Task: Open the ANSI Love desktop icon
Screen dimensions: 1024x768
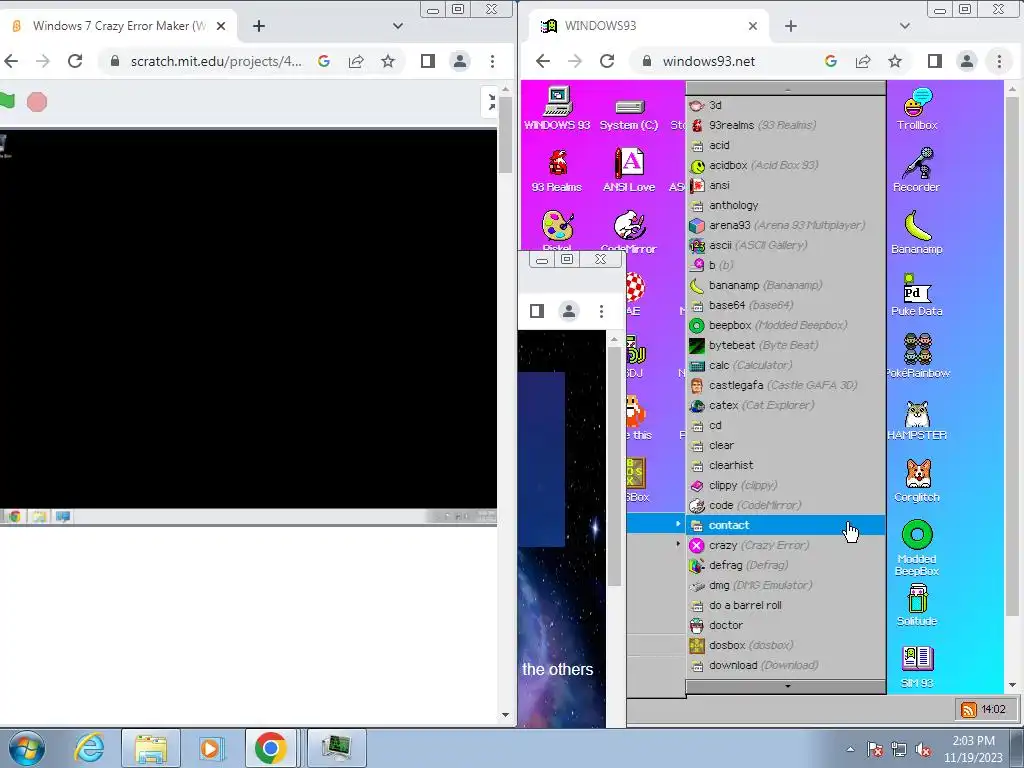Action: [x=629, y=170]
